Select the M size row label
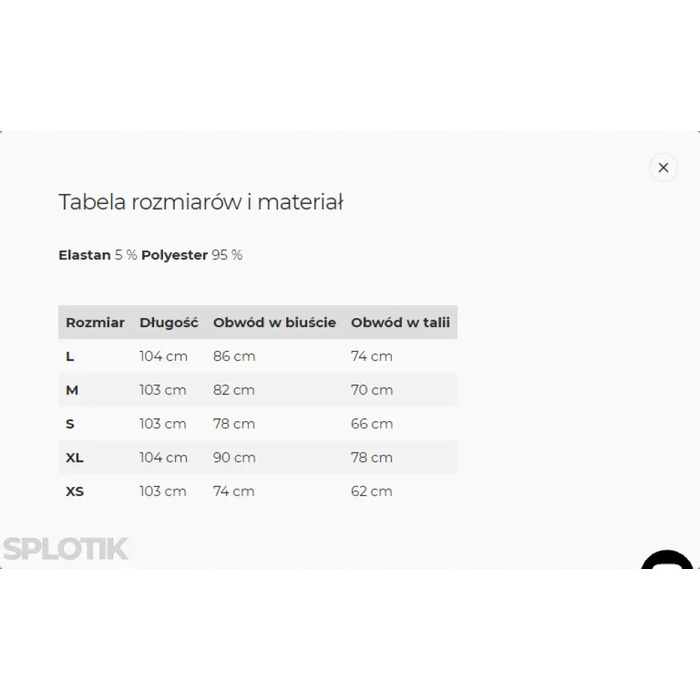 click(72, 390)
